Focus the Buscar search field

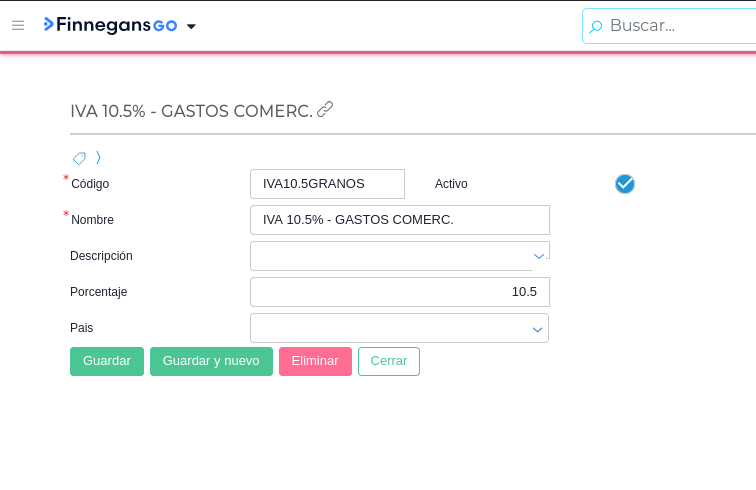point(680,26)
